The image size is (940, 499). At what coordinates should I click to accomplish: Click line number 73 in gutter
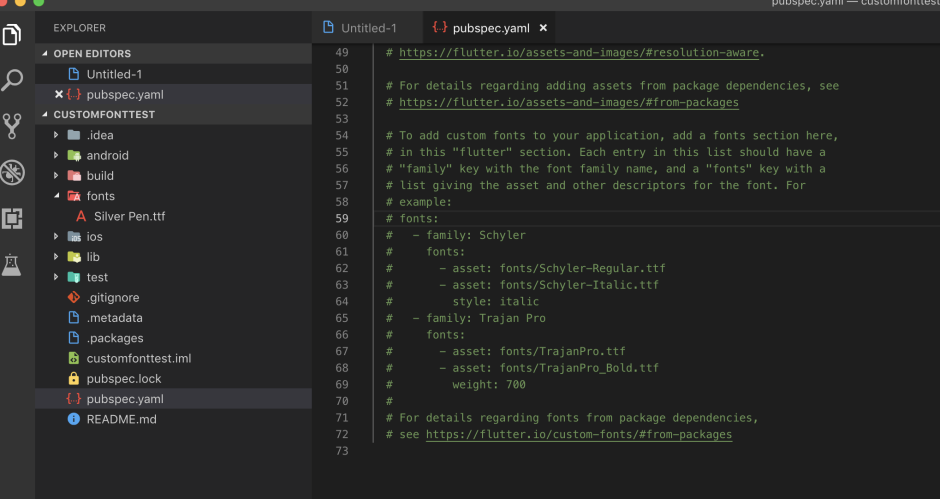click(x=342, y=451)
